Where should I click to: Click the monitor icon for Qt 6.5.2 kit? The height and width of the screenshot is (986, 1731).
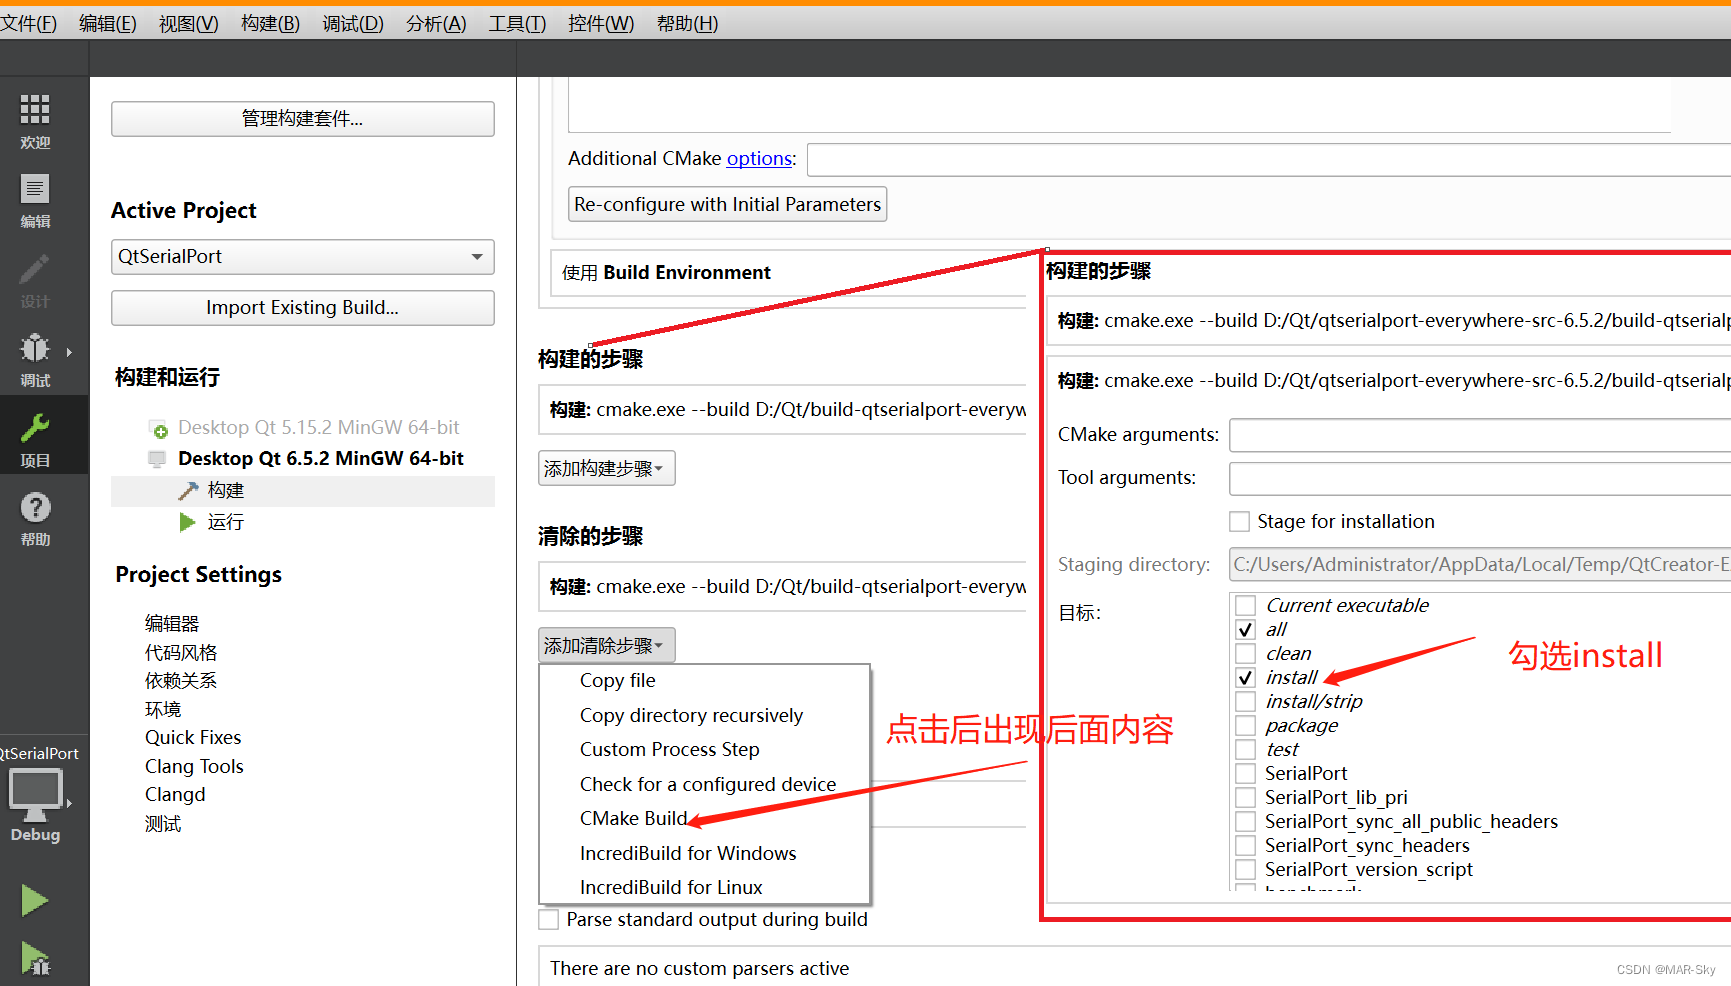click(x=157, y=459)
